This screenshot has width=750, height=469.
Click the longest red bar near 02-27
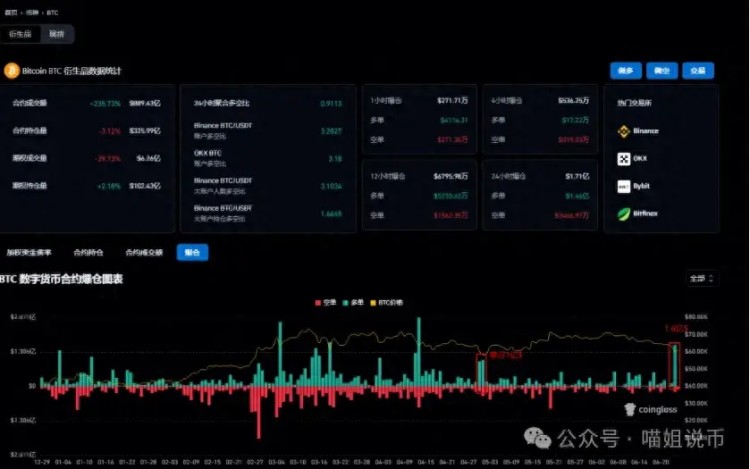[259, 412]
